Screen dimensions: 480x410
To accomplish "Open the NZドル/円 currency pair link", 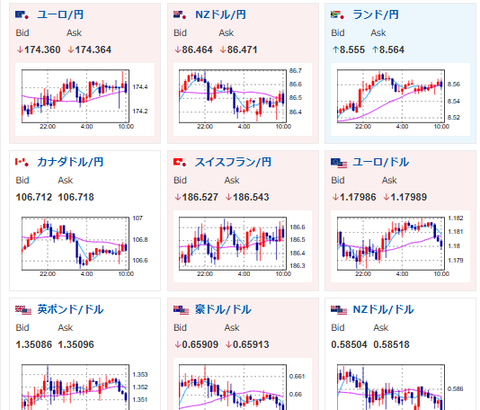I will (221, 15).
